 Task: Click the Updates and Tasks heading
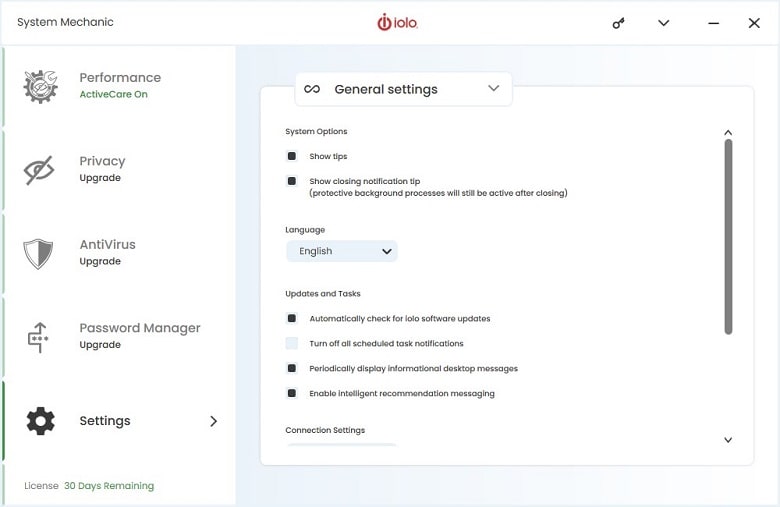323,294
